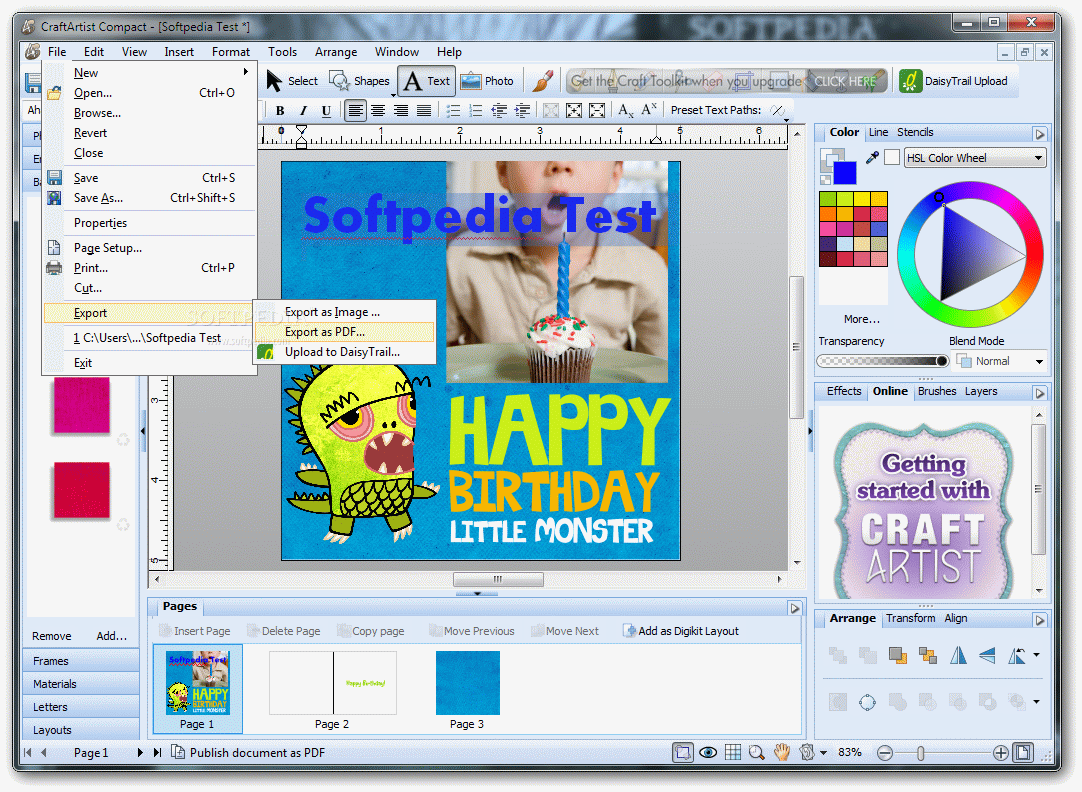1082x792 pixels.
Task: Expand the Pages panel options arrow
Action: tap(794, 608)
